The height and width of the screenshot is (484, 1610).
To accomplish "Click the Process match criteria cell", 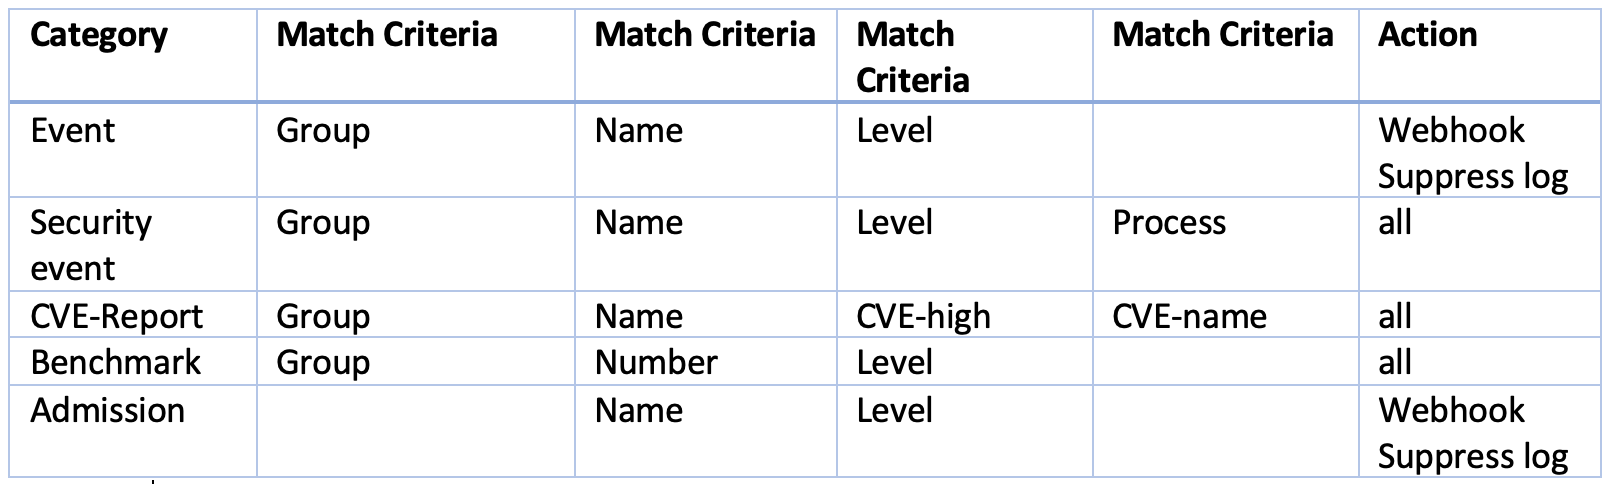I will 1168,222.
